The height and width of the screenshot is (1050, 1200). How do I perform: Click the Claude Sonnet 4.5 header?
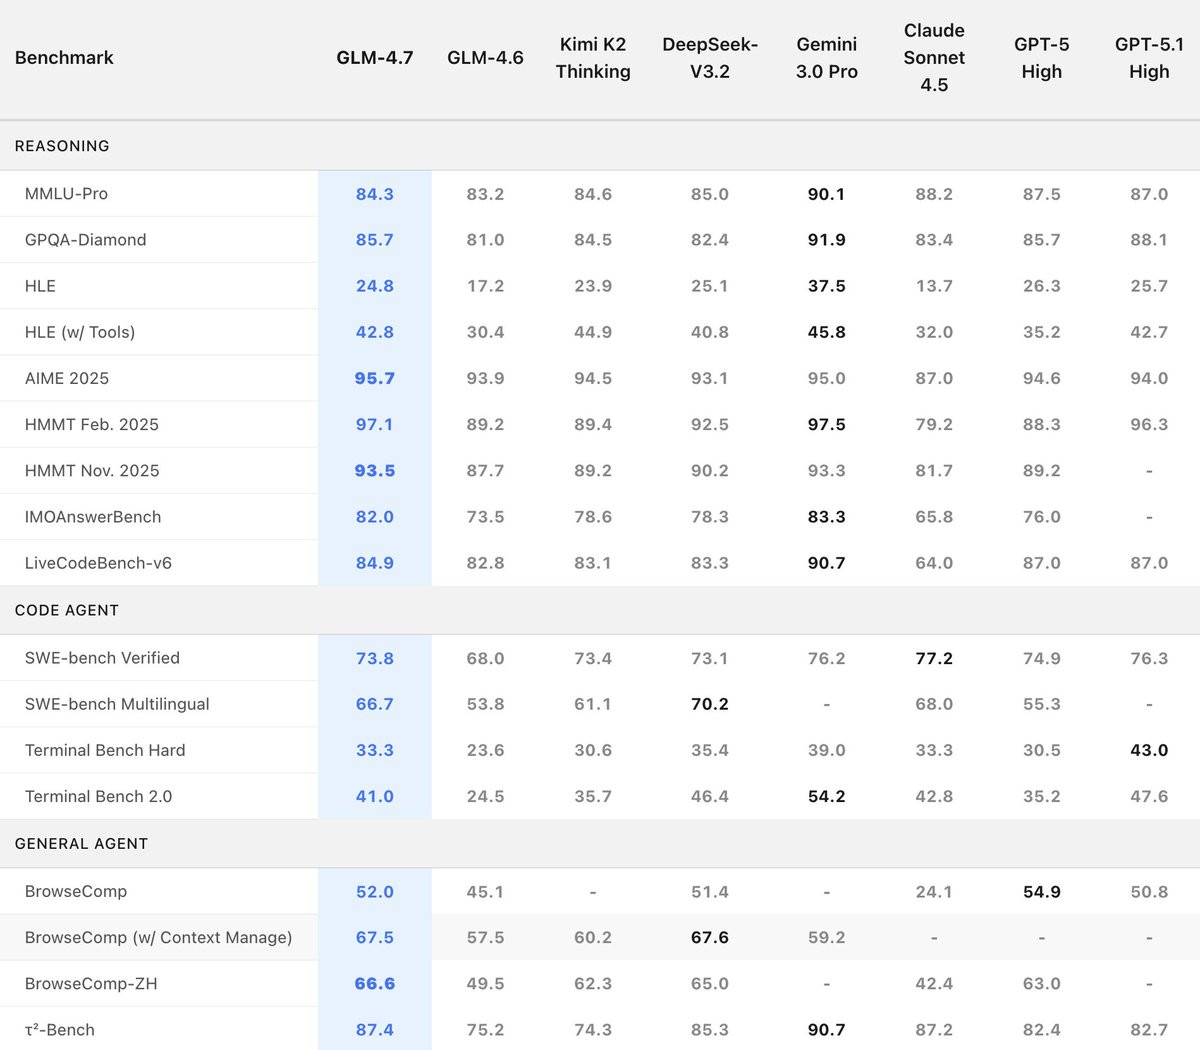[934, 58]
